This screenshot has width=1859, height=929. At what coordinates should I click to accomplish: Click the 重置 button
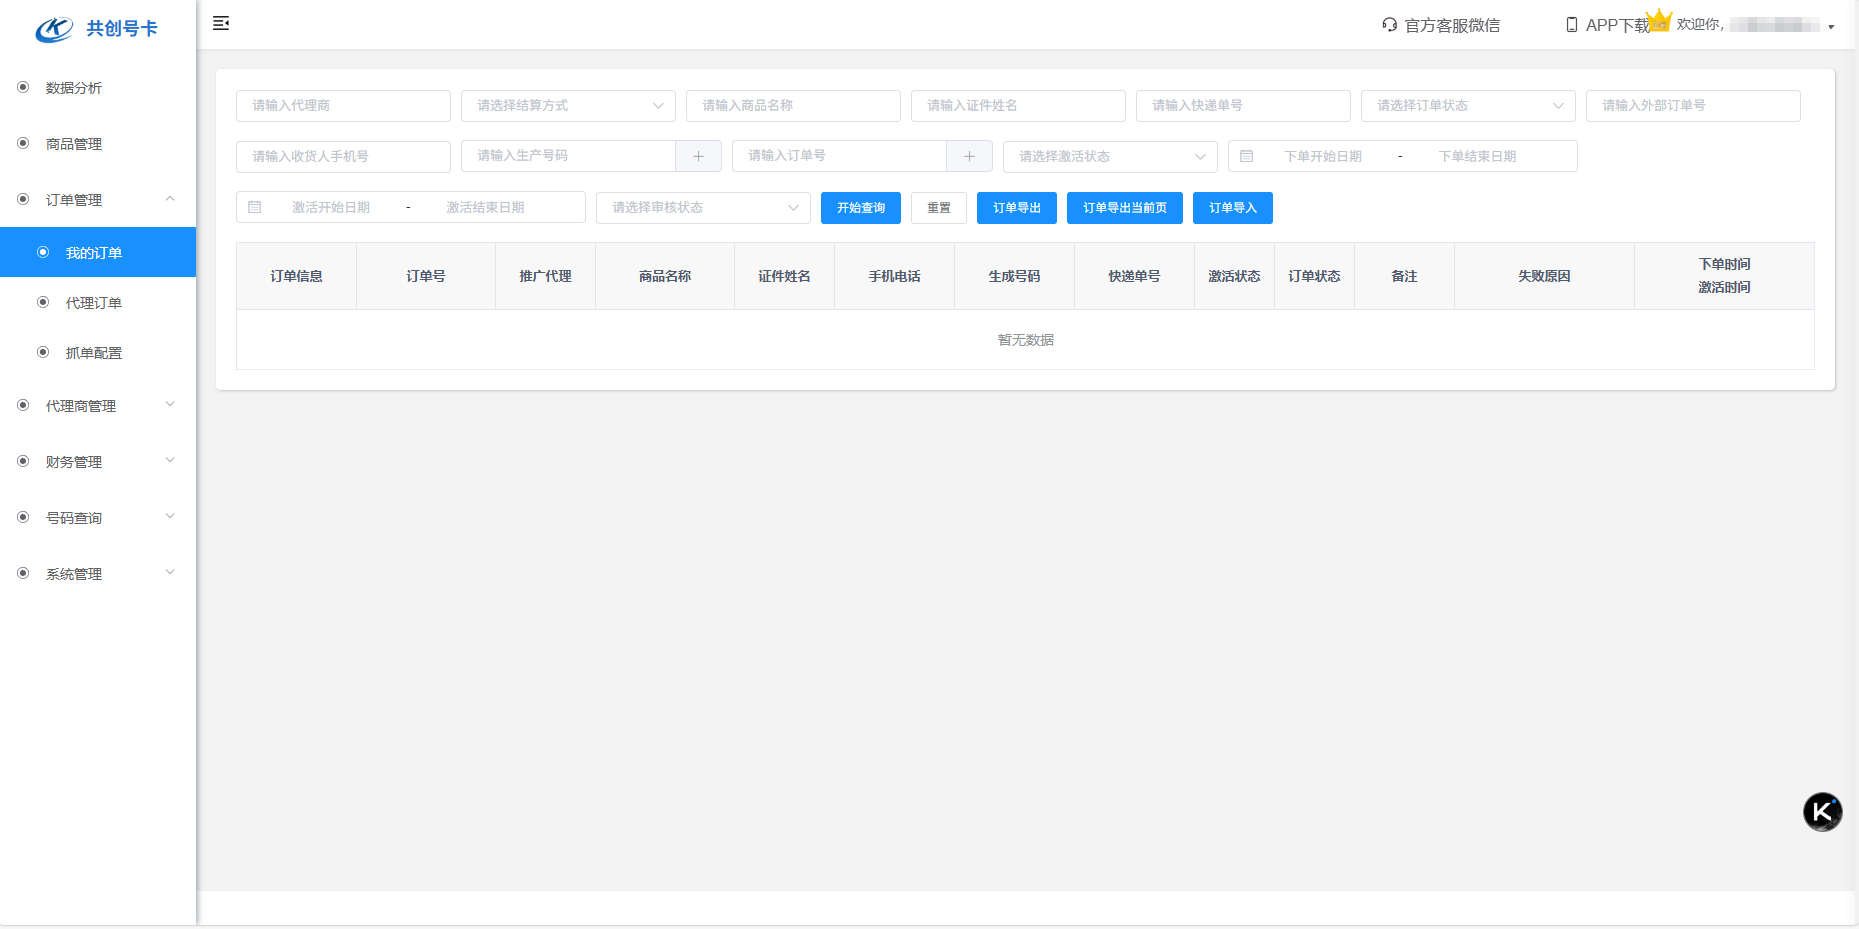938,208
